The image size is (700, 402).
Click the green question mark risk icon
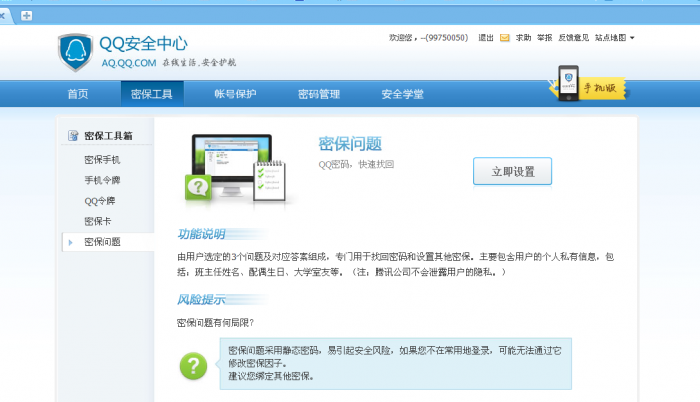click(x=193, y=366)
